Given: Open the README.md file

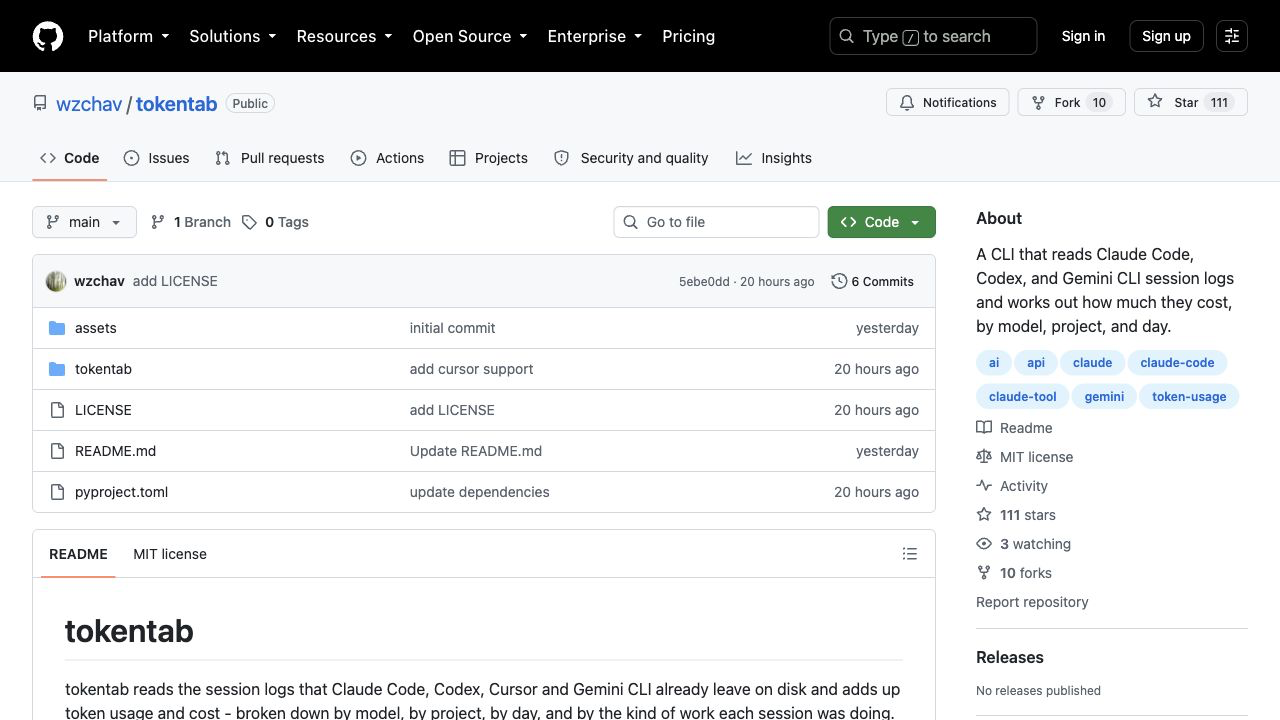Looking at the screenshot, I should point(115,451).
